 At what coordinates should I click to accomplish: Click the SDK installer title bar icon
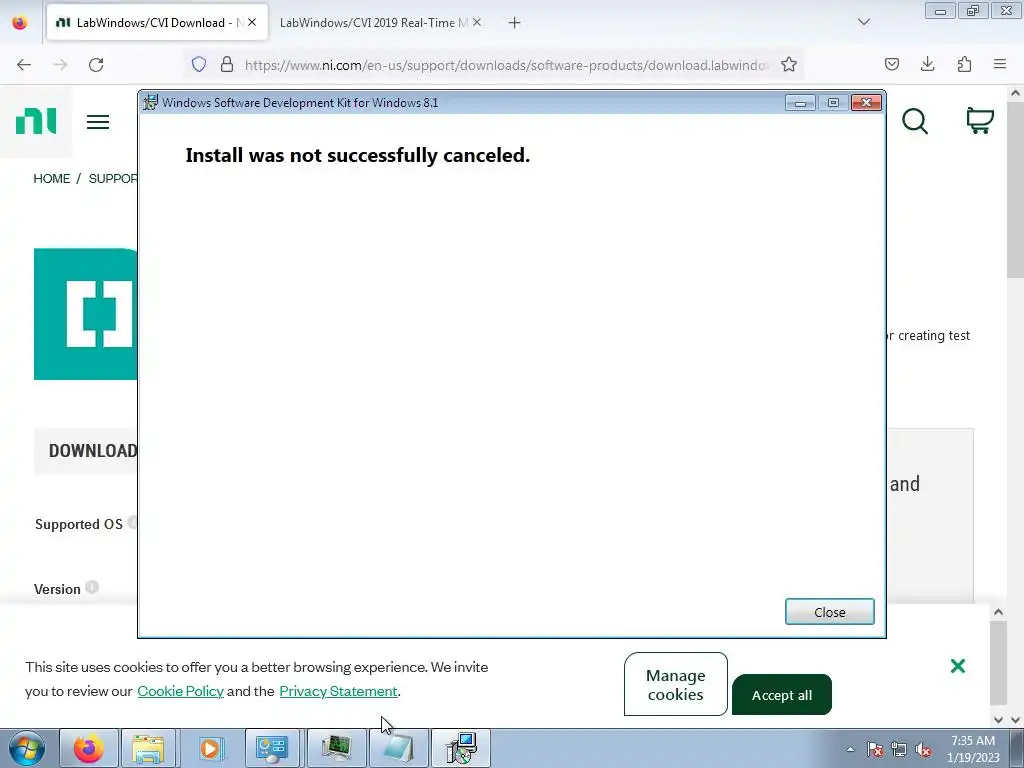tap(151, 103)
